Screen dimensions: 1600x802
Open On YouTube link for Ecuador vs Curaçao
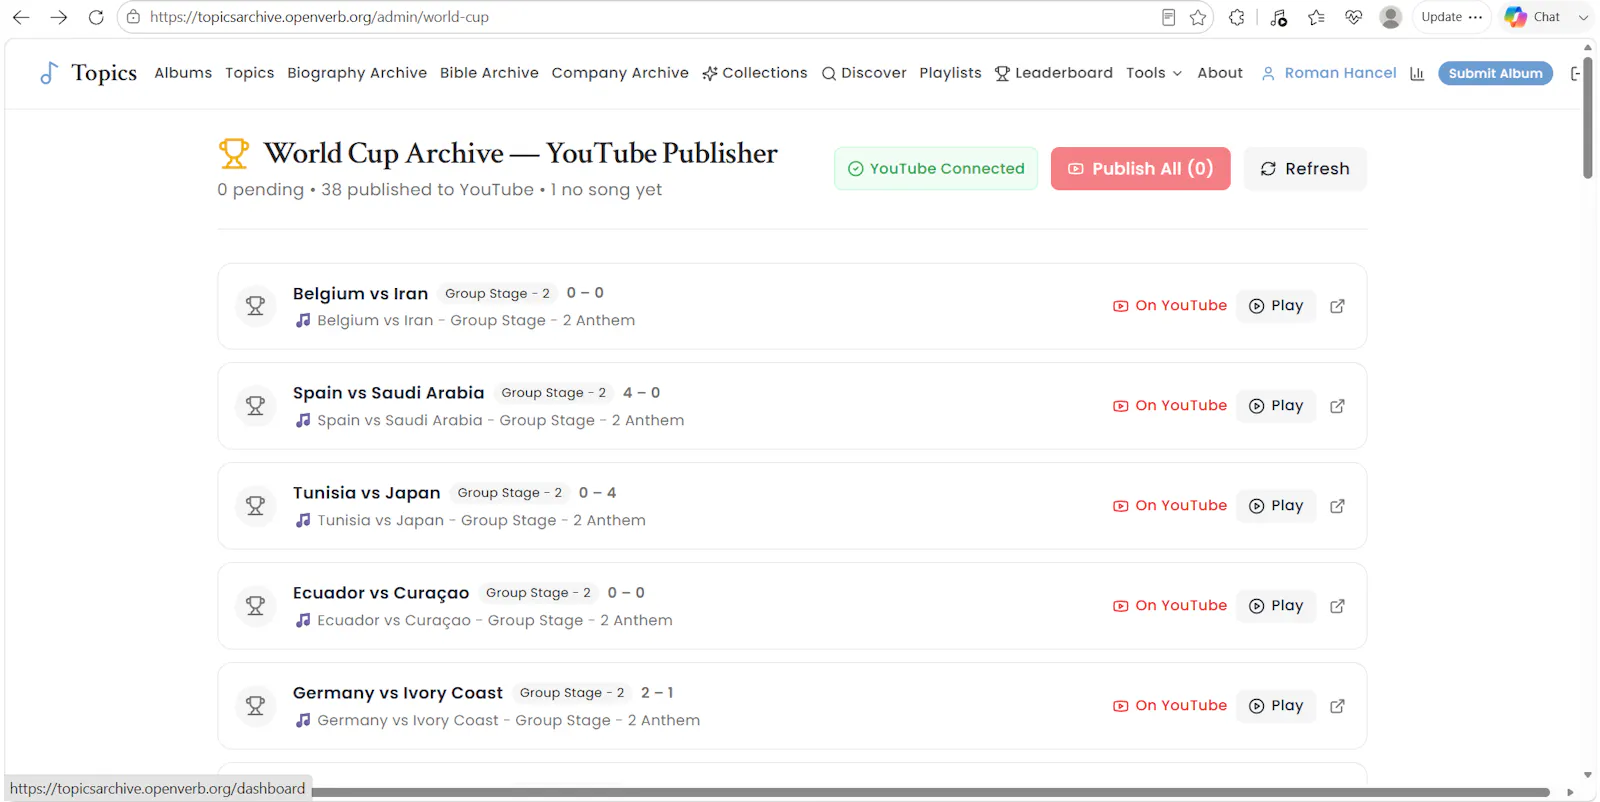(x=1170, y=606)
